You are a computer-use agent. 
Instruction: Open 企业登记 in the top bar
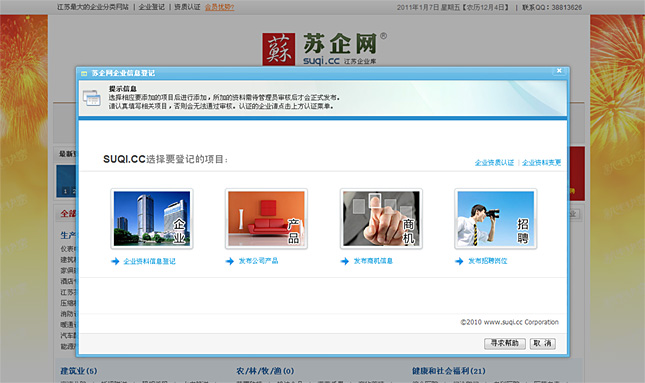151,7
